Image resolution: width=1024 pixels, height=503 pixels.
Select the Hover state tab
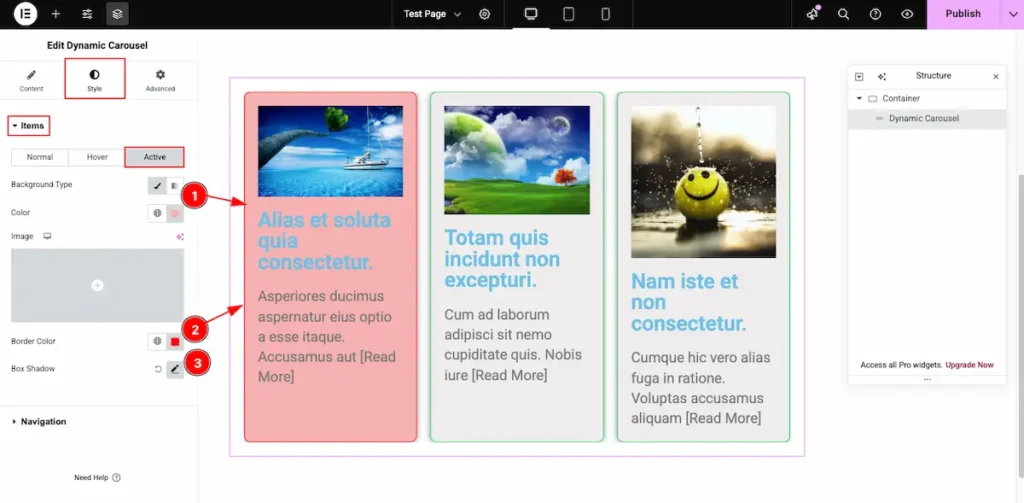97,157
